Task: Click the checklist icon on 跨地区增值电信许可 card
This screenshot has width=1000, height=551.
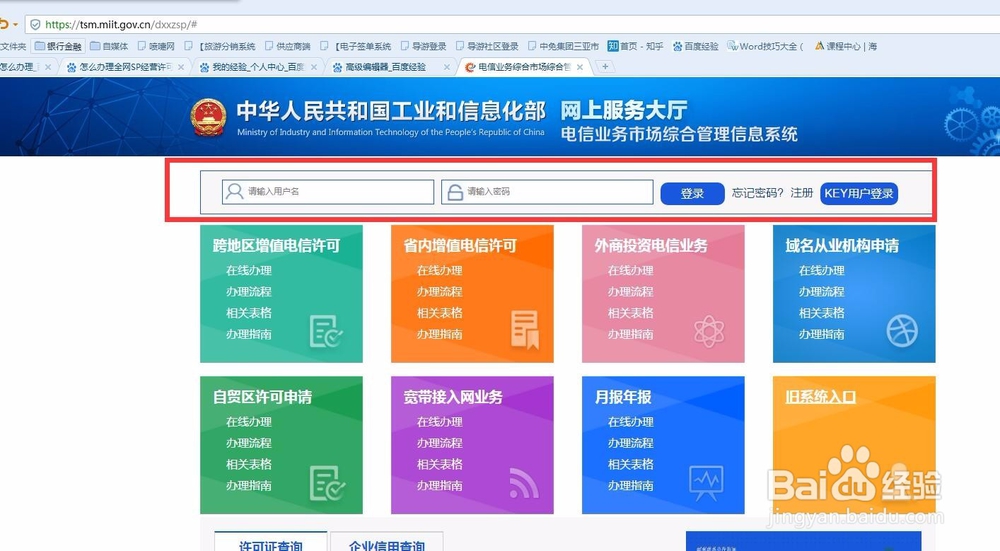Action: click(326, 331)
